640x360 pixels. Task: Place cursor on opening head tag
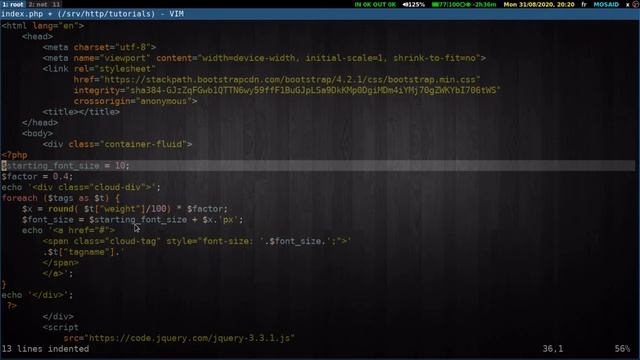pyautogui.click(x=38, y=36)
